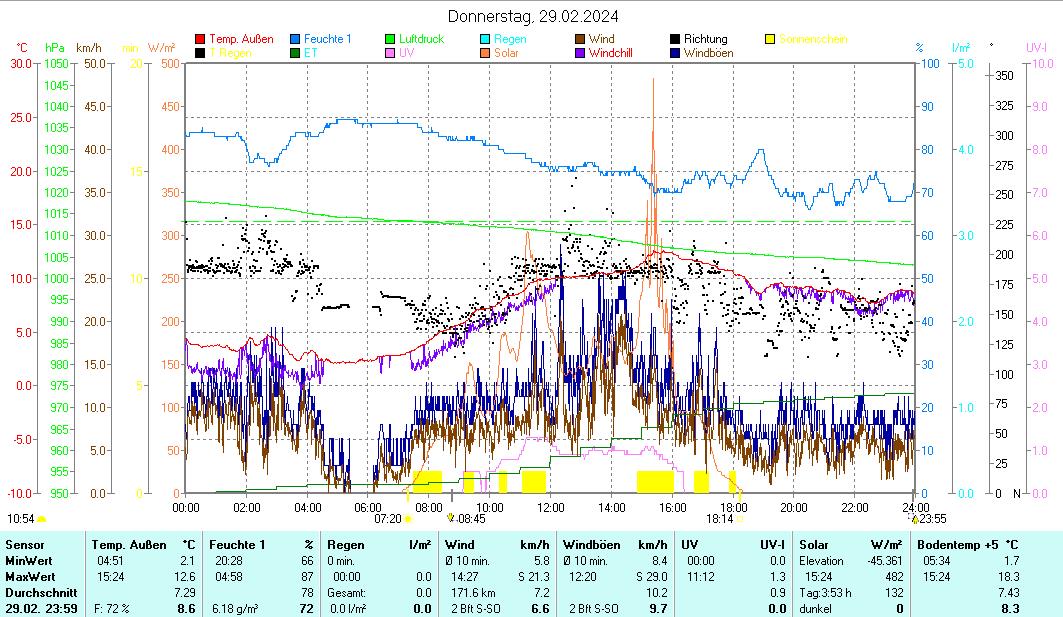This screenshot has height=617, width=1063.
Task: Click the chart title Donnerstag, 29.02.2024
Action: click(533, 16)
